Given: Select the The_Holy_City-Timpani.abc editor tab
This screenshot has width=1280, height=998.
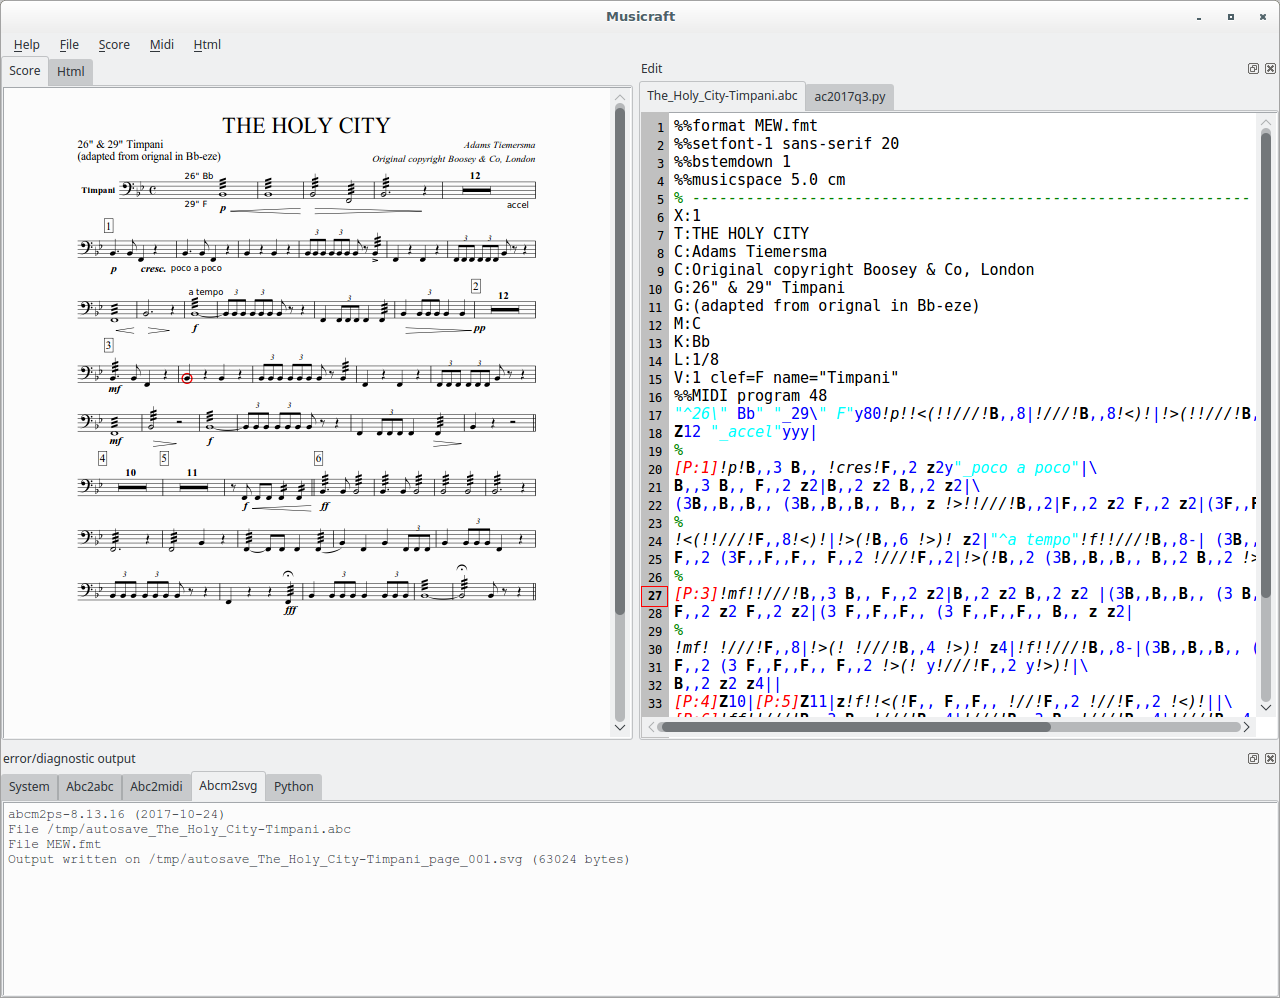Looking at the screenshot, I should [722, 96].
